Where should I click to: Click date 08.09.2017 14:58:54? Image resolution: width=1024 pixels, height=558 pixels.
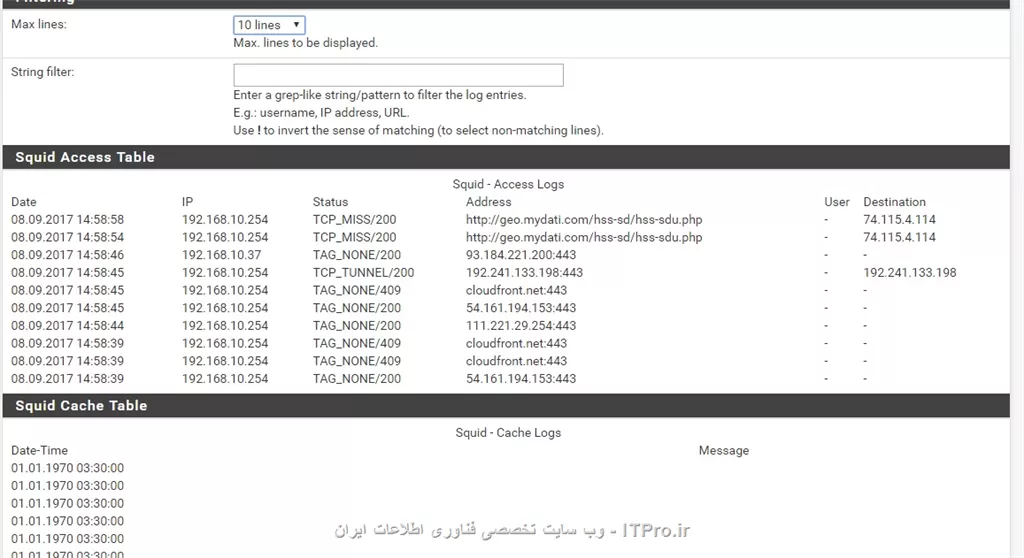pyautogui.click(x=67, y=237)
